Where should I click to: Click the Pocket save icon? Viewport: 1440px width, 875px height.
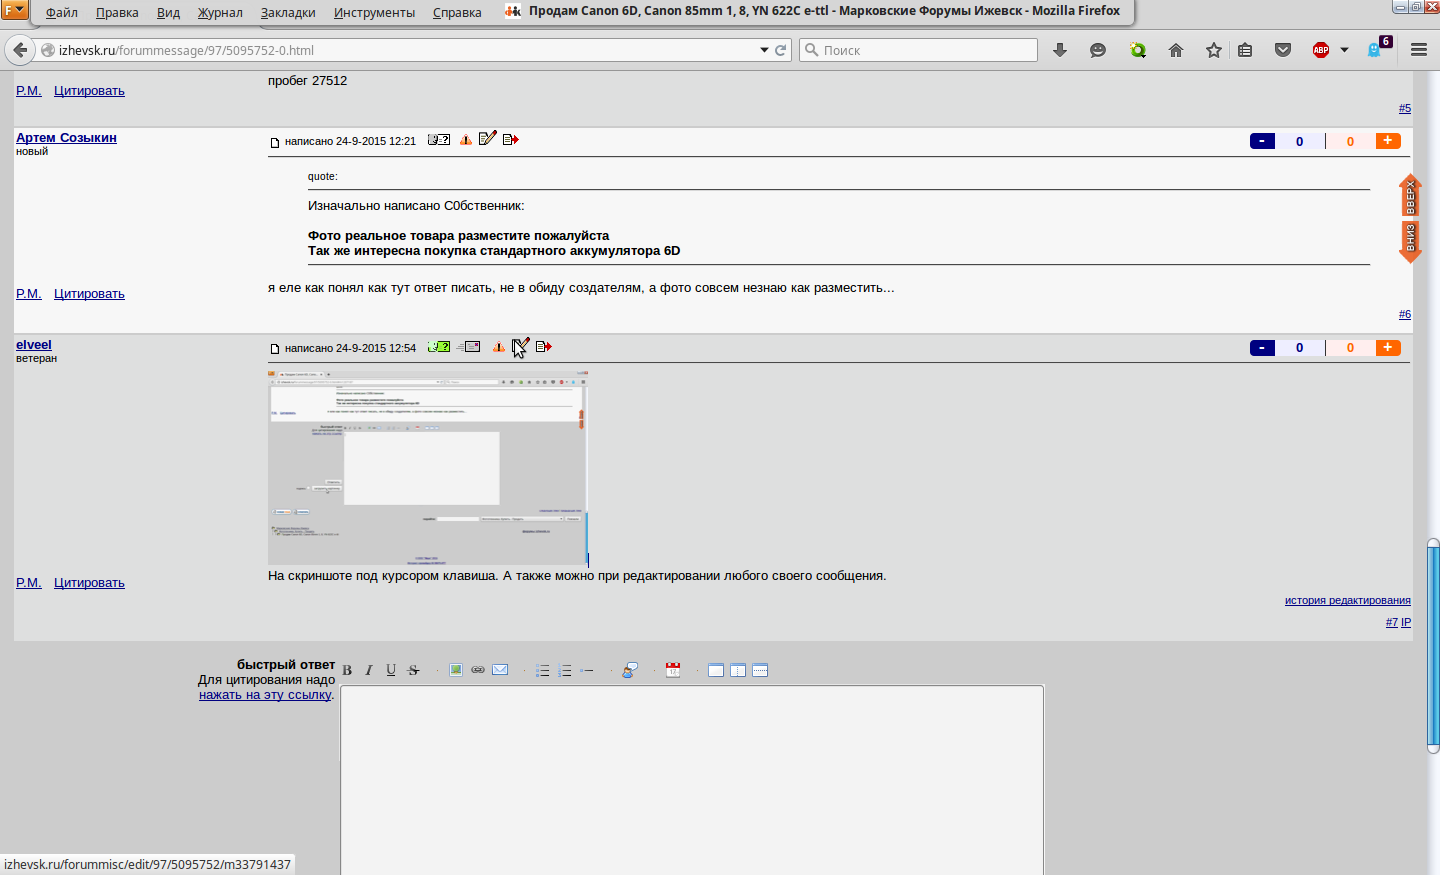pyautogui.click(x=1283, y=50)
